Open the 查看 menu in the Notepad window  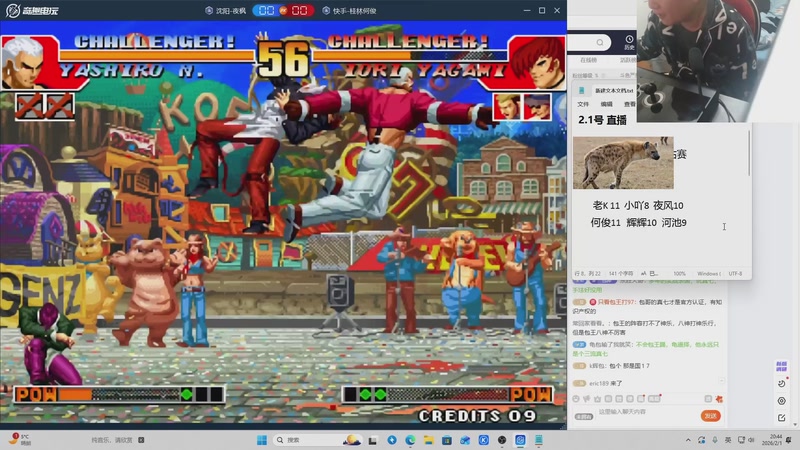pyautogui.click(x=630, y=104)
